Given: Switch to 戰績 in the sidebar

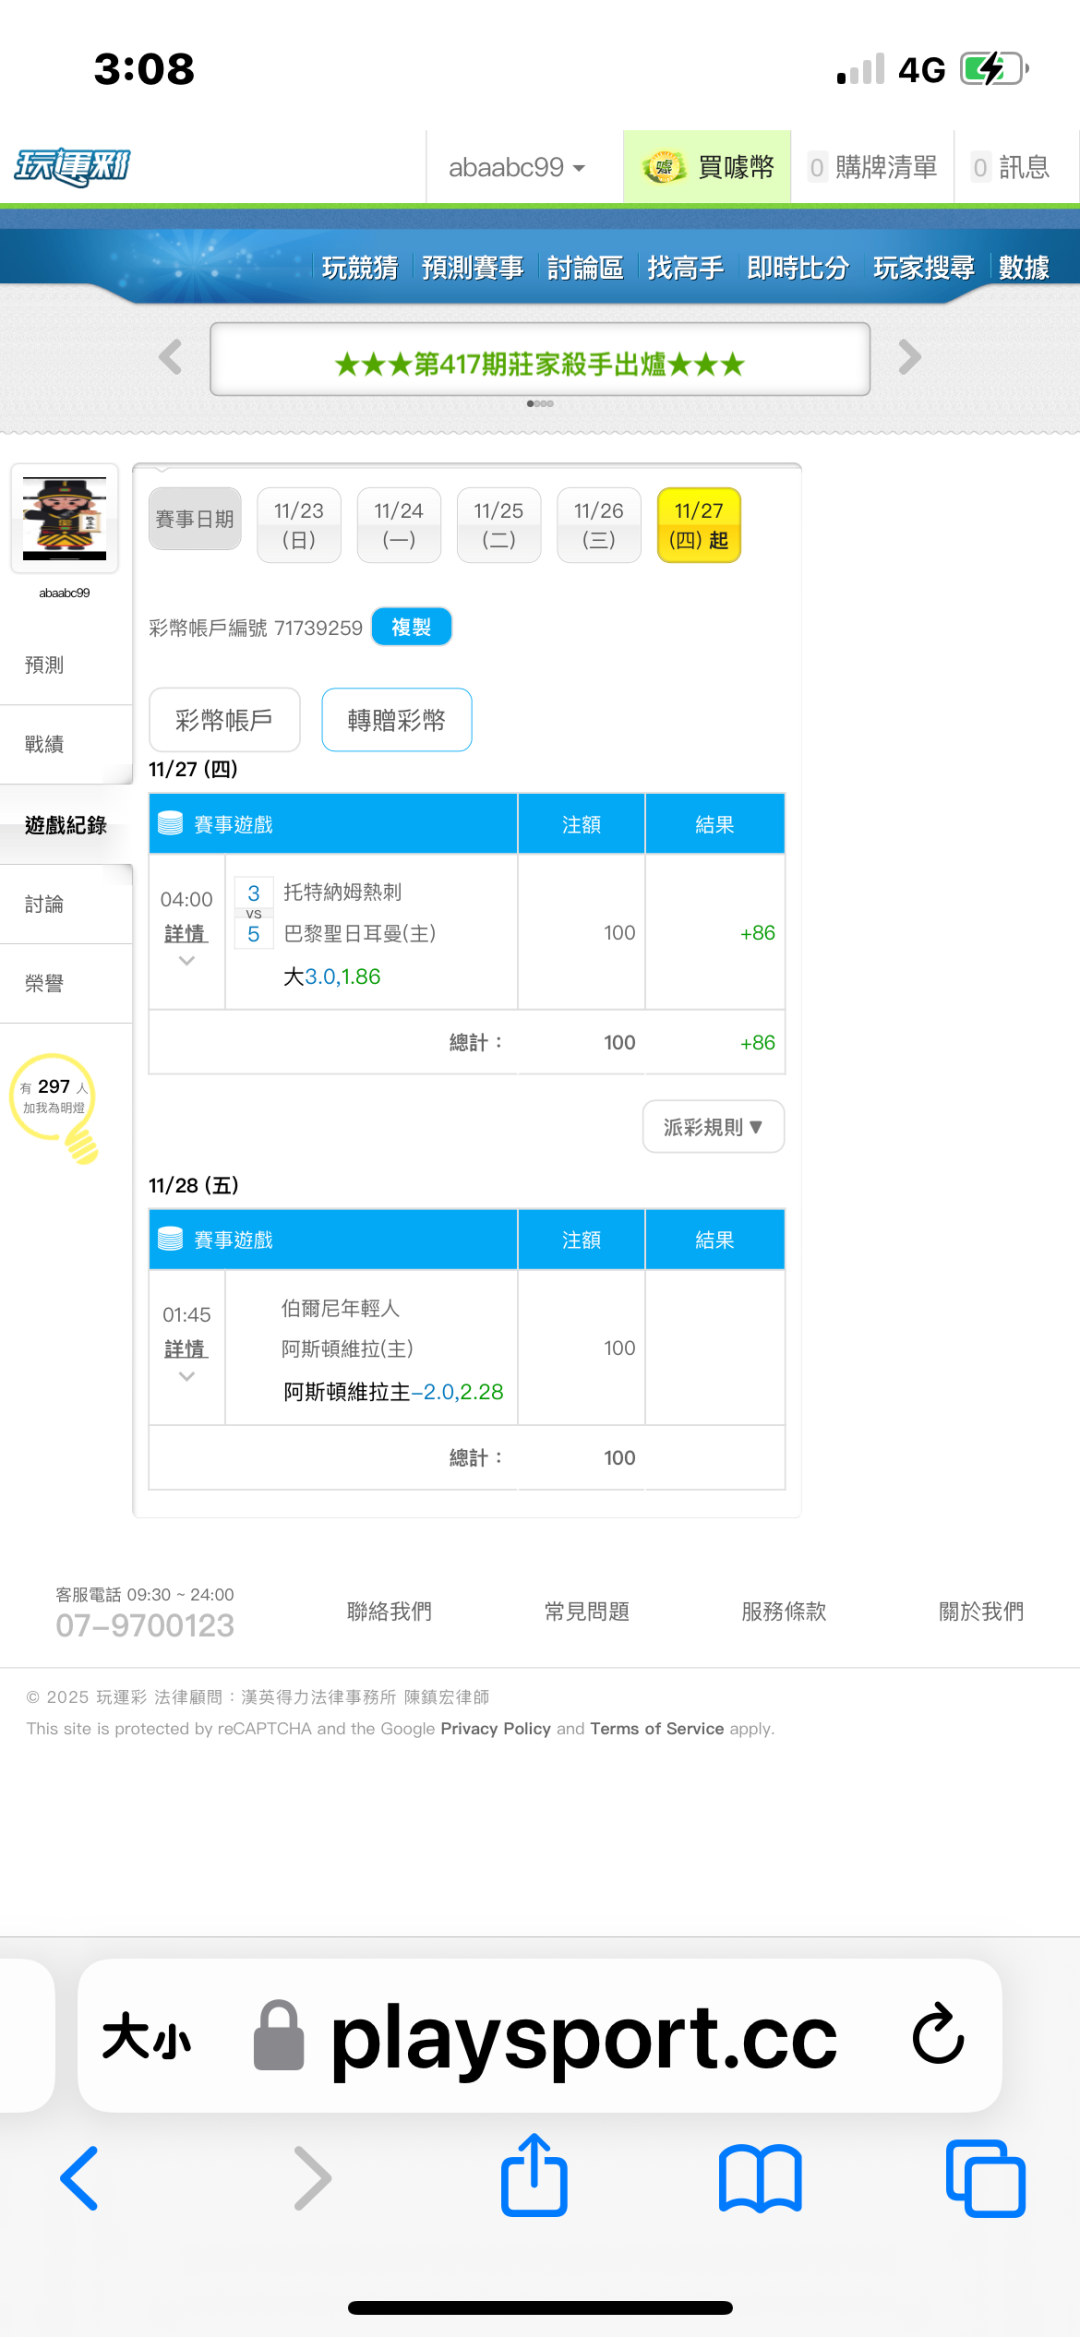Looking at the screenshot, I should tap(45, 744).
